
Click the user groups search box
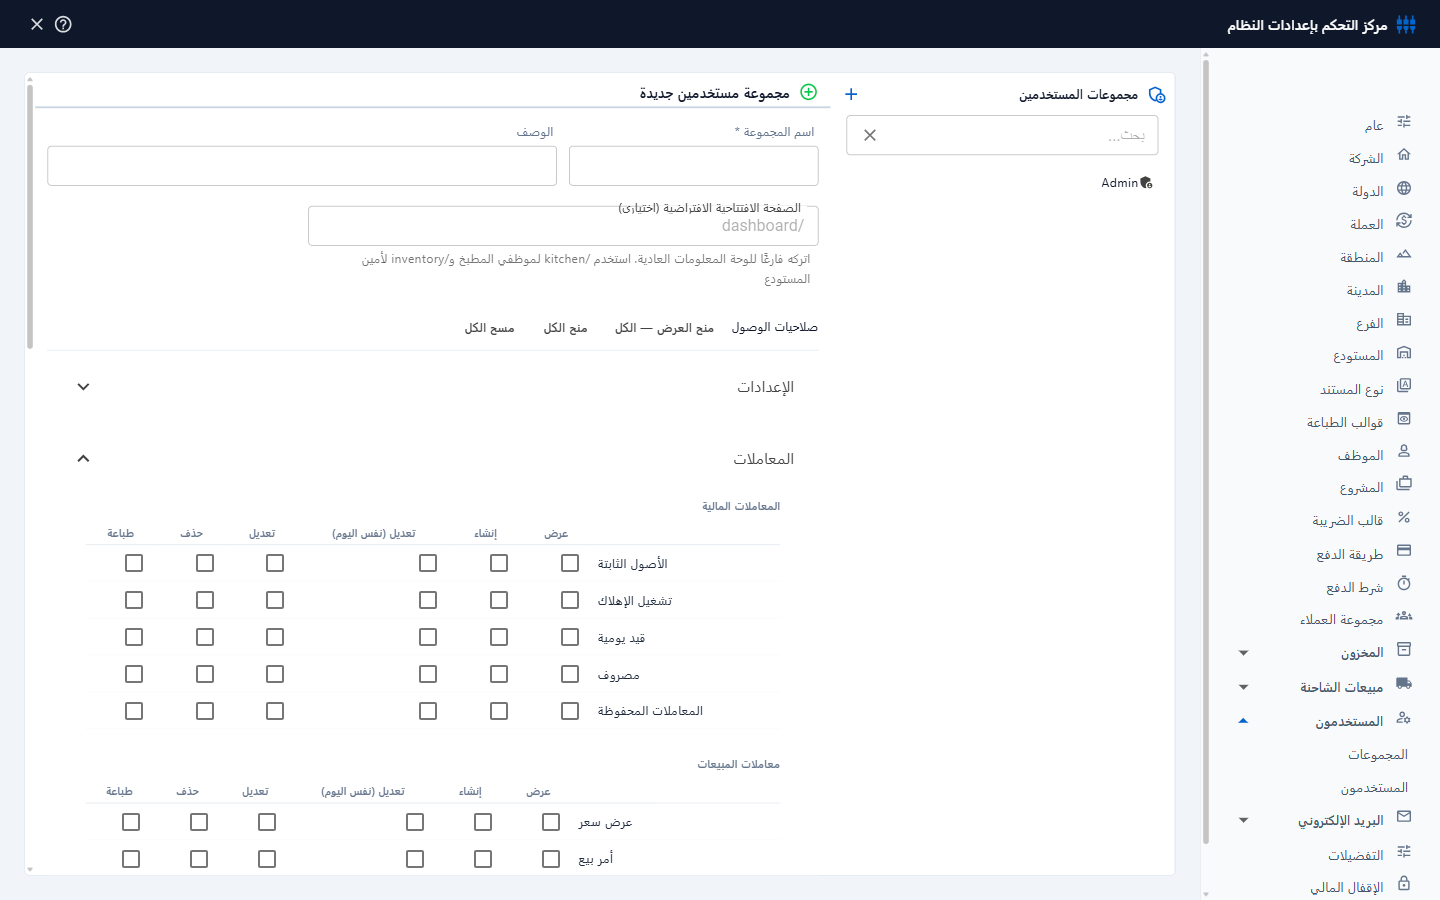(x=1002, y=135)
